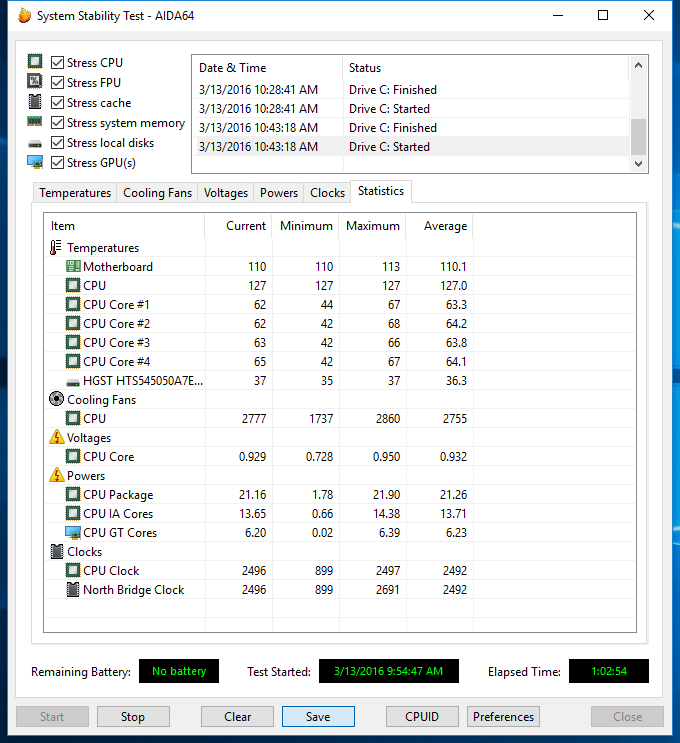Image resolution: width=680 pixels, height=743 pixels.
Task: Click the icon beside CPU Core #3
Action: [73, 342]
